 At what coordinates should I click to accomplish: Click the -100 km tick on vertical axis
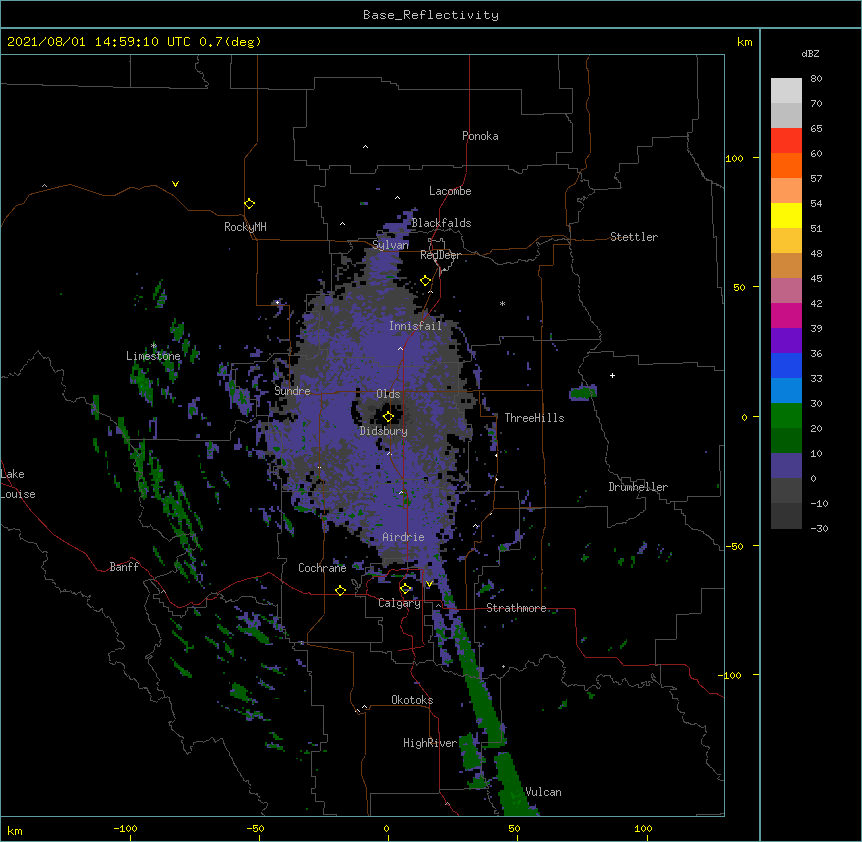pos(731,675)
